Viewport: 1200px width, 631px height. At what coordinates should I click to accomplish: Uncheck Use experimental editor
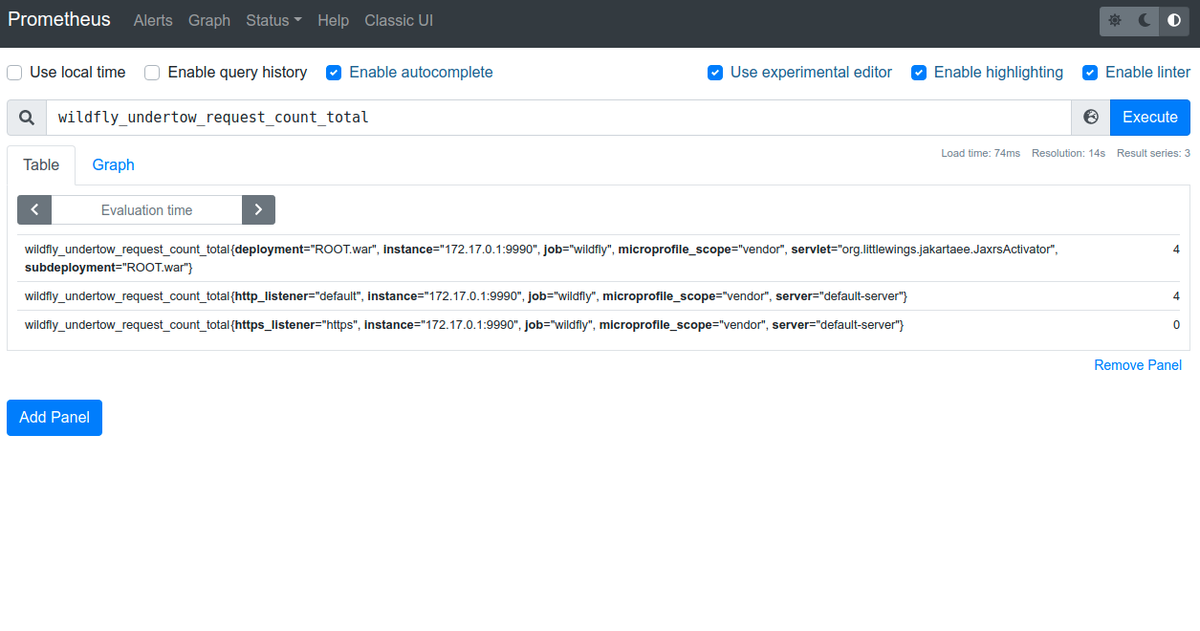pos(715,72)
